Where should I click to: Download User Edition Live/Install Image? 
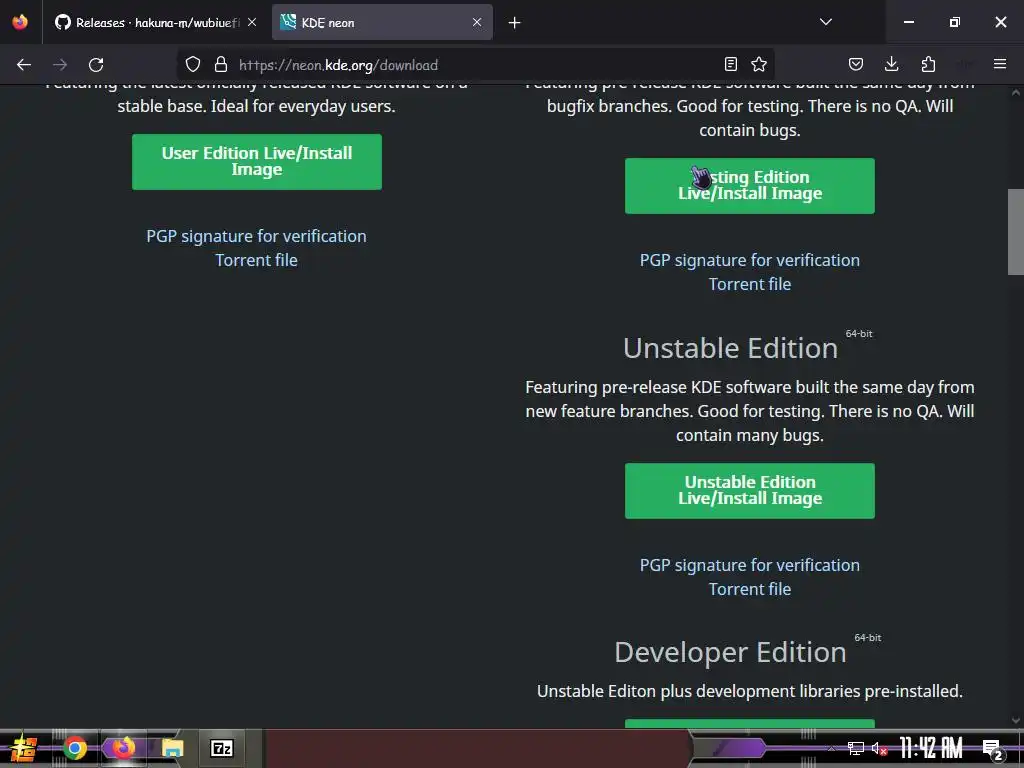pos(257,162)
